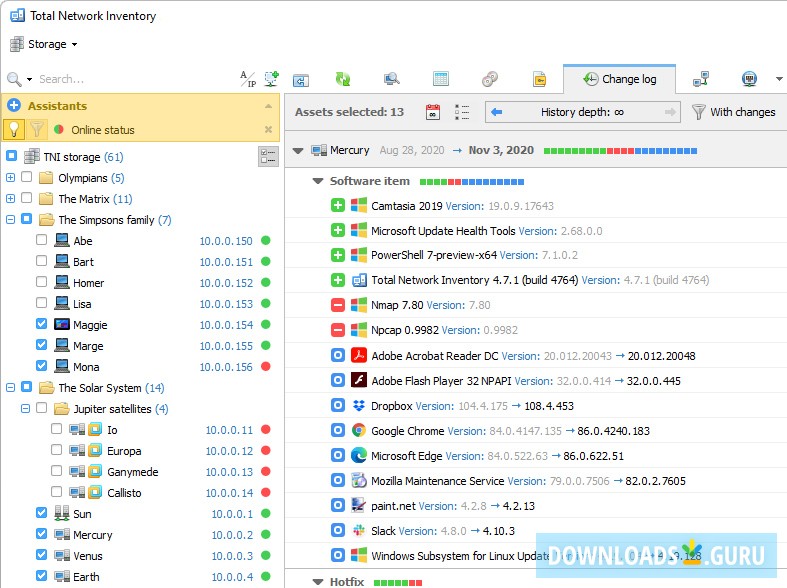The width and height of the screenshot is (787, 588).
Task: Click the add network scan icon
Action: (271, 79)
